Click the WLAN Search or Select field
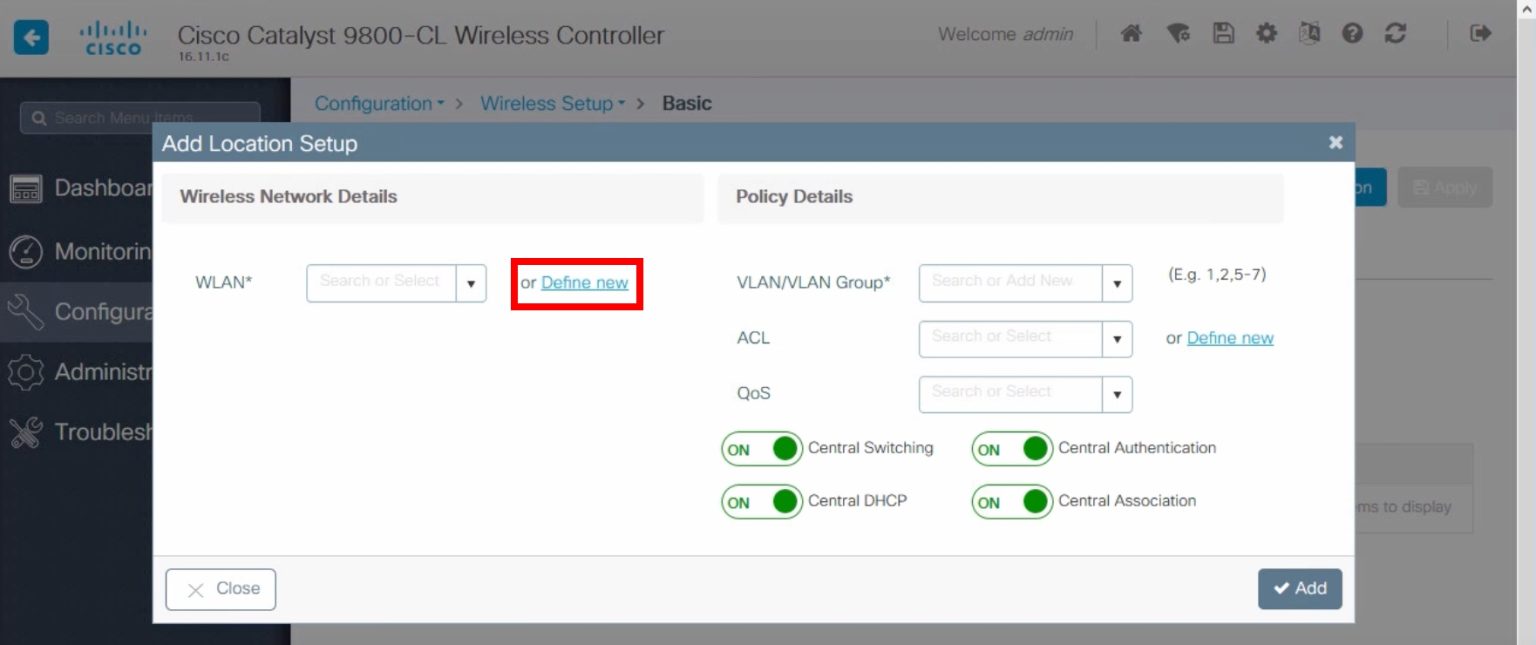Viewport: 1536px width, 645px height. click(381, 283)
